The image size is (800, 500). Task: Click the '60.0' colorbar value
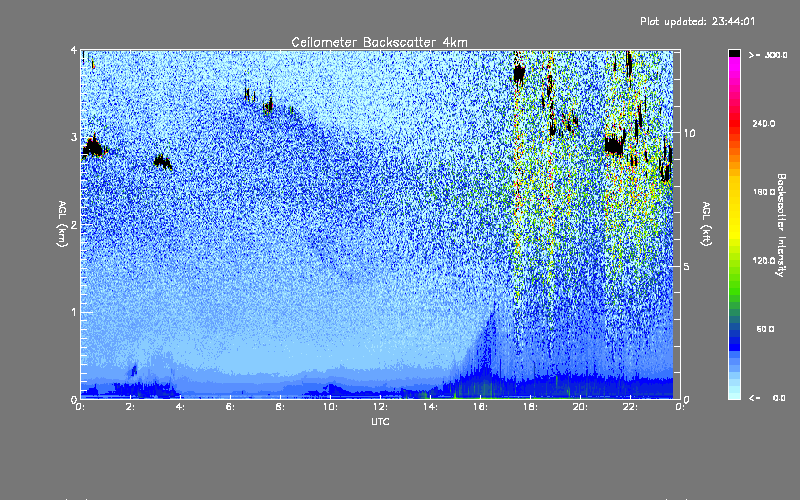(765, 329)
